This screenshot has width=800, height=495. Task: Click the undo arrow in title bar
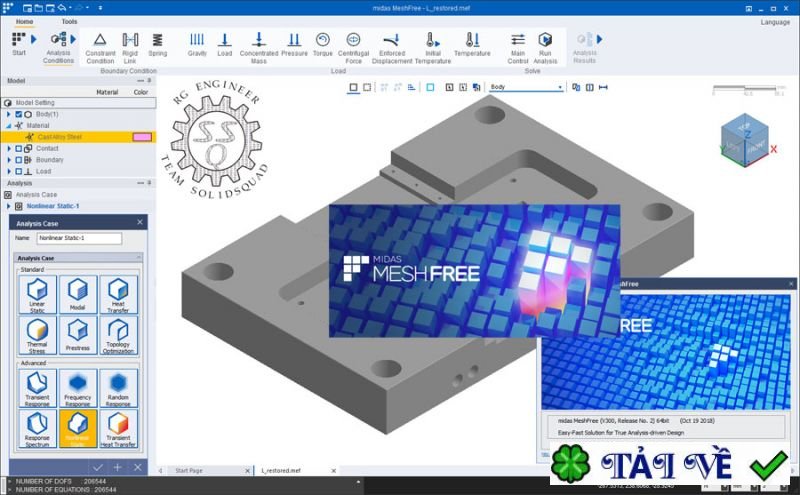[62, 8]
